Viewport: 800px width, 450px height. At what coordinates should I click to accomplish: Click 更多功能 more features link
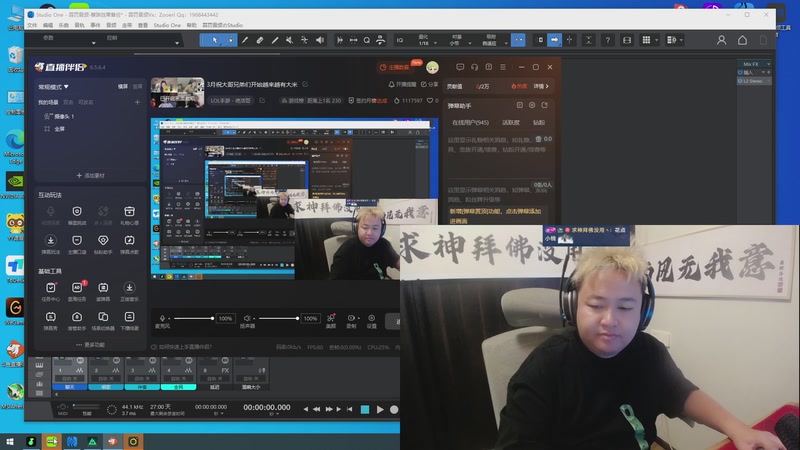click(x=90, y=345)
